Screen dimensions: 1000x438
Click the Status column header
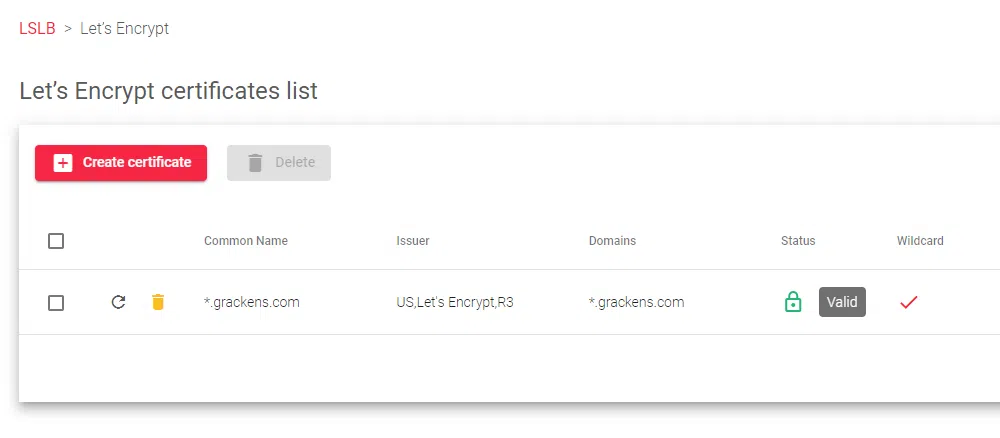[798, 241]
